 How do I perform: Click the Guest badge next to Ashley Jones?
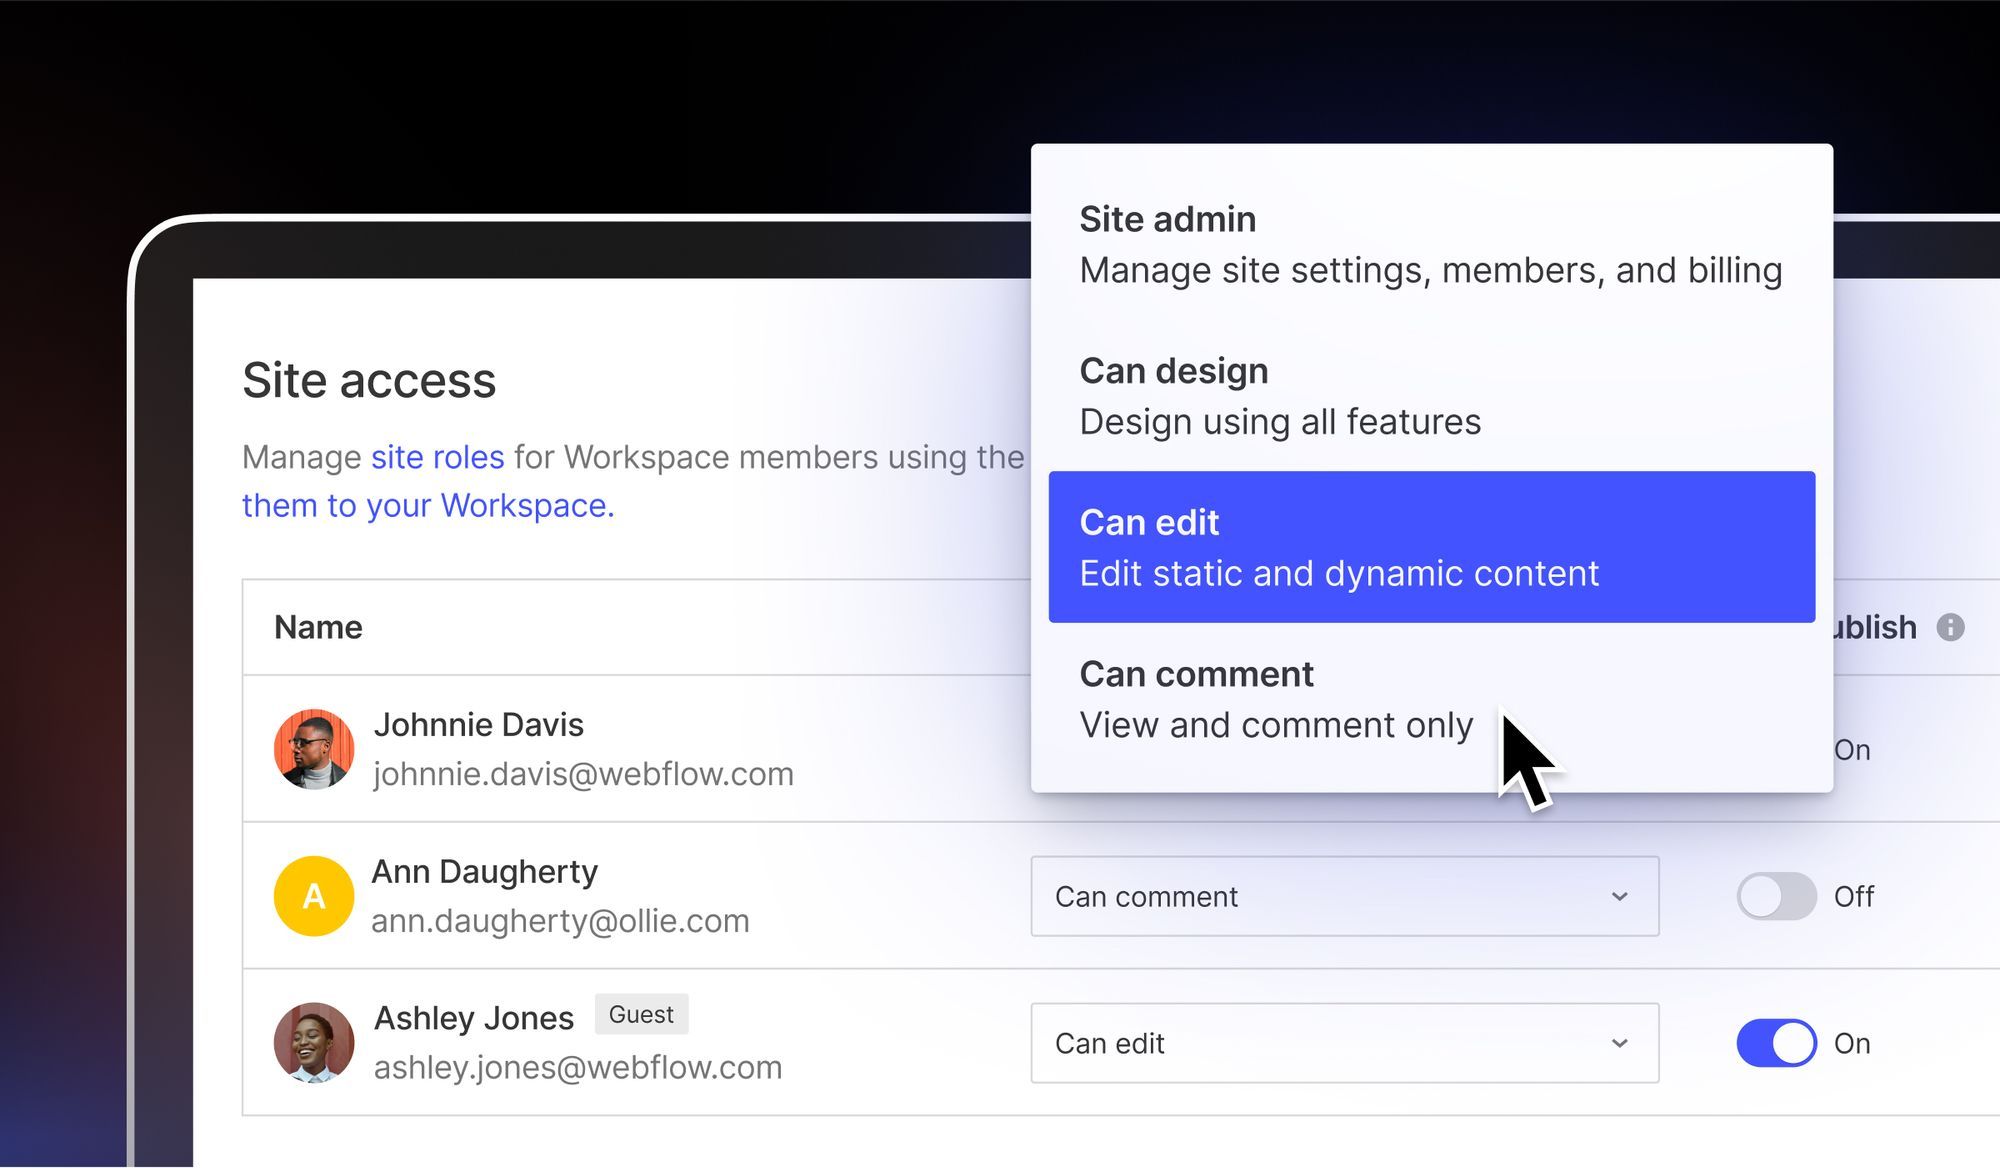click(641, 1014)
